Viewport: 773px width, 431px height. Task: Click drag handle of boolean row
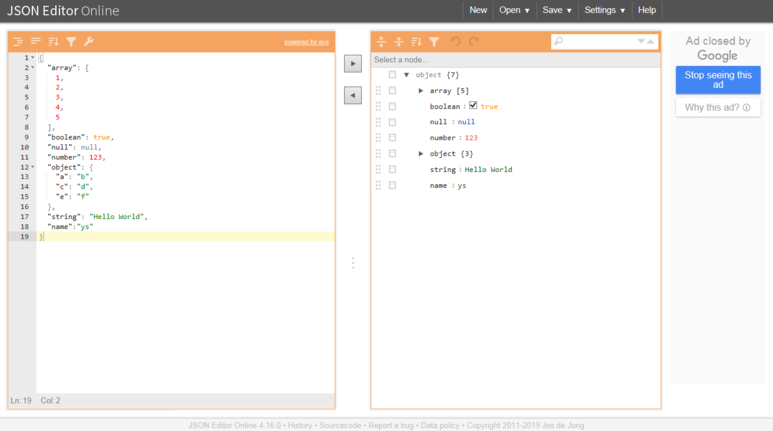pyautogui.click(x=378, y=106)
